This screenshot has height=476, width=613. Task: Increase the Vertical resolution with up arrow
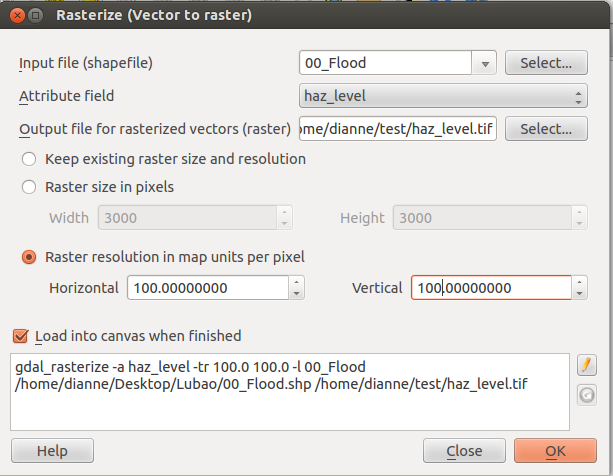click(579, 282)
